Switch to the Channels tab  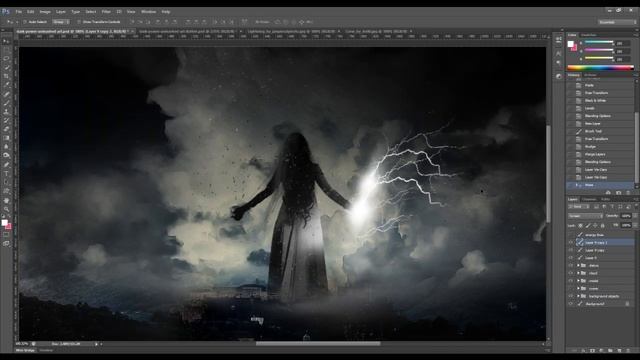tap(589, 199)
